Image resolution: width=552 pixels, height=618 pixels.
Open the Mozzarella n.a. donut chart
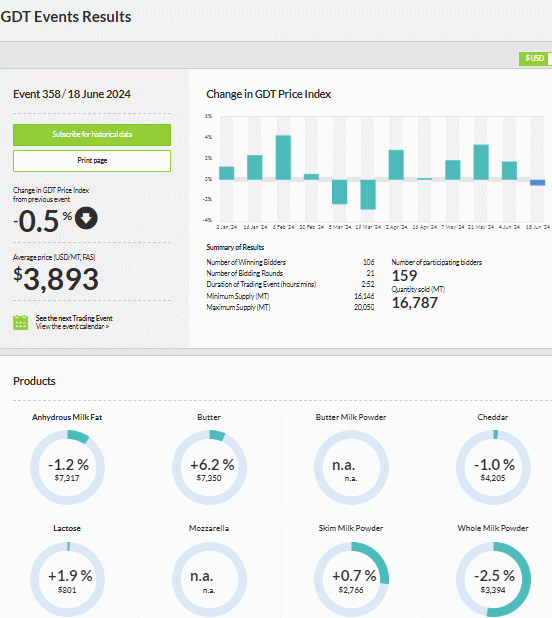[x=209, y=579]
